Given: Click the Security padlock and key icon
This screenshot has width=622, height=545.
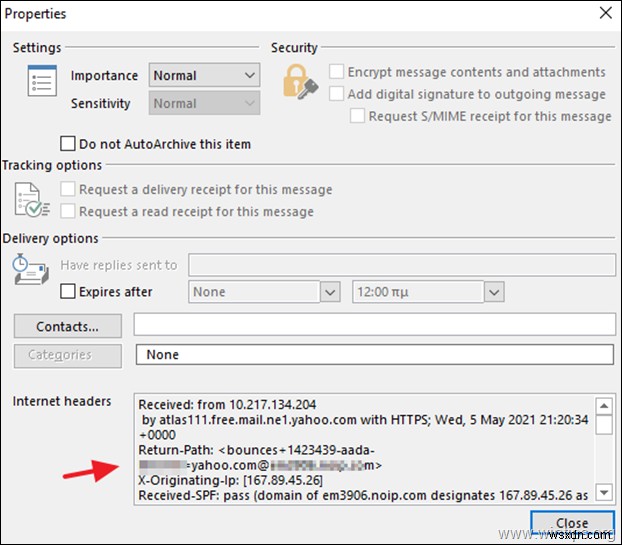Looking at the screenshot, I should tap(300, 82).
